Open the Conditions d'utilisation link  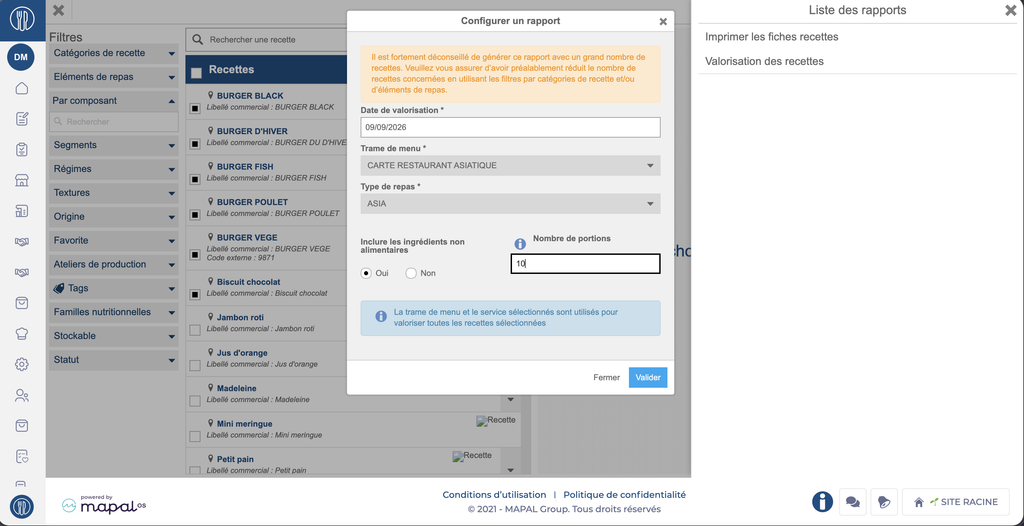pos(494,495)
